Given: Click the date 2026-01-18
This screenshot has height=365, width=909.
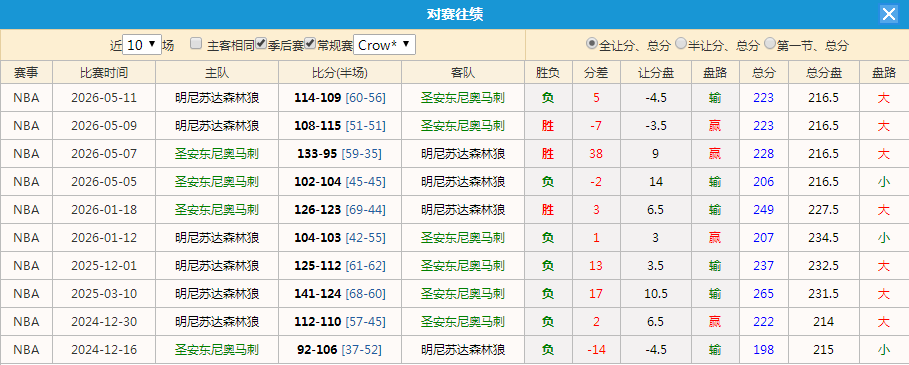Looking at the screenshot, I should [x=104, y=210].
